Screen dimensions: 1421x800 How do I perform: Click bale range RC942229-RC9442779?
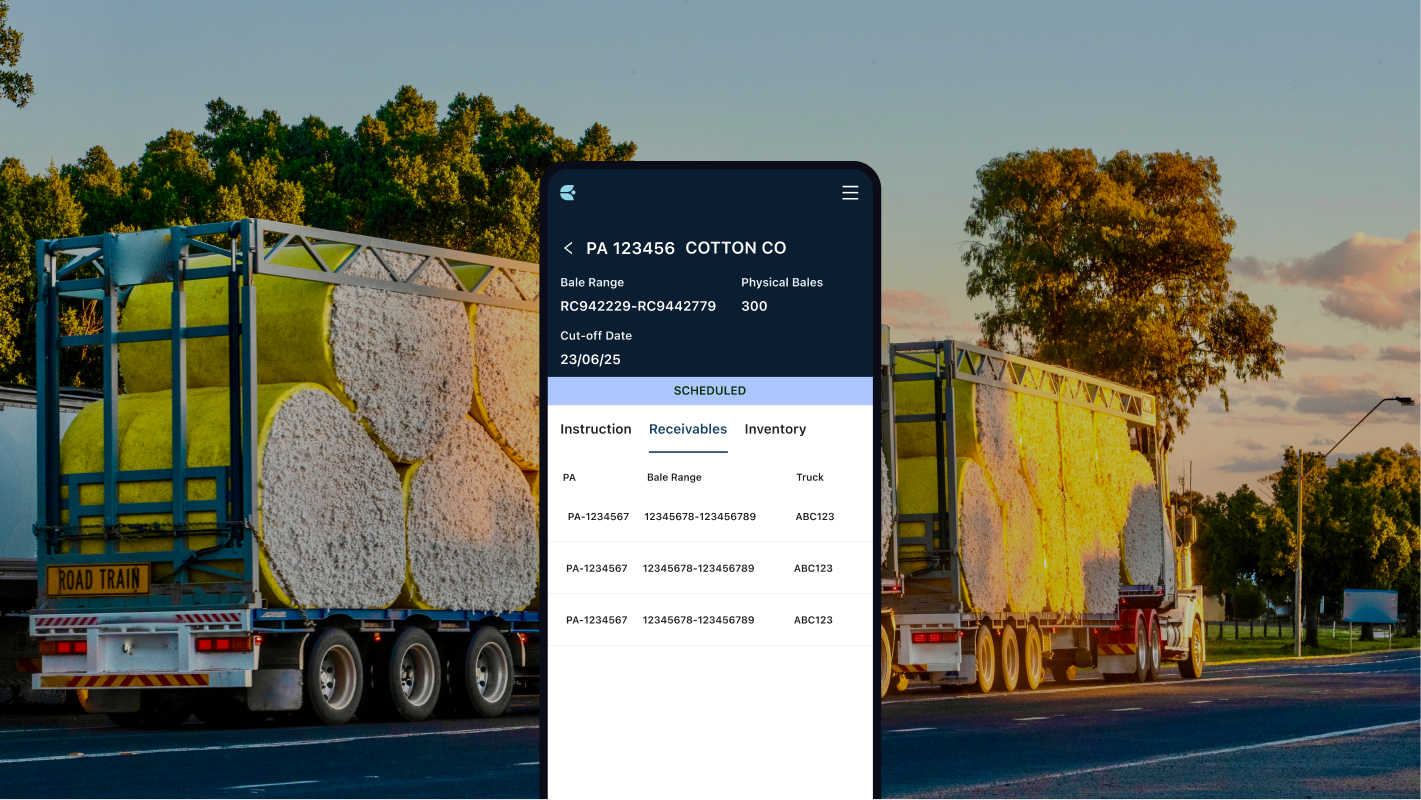(638, 306)
